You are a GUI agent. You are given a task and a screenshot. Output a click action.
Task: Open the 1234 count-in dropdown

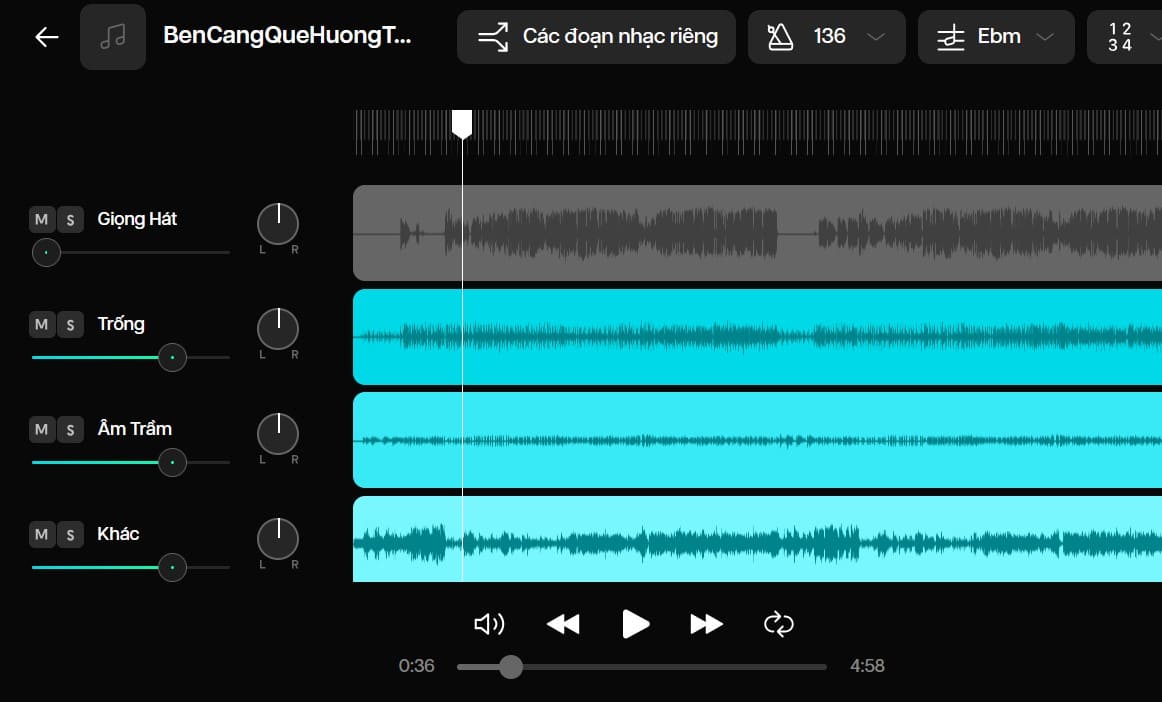point(1123,37)
